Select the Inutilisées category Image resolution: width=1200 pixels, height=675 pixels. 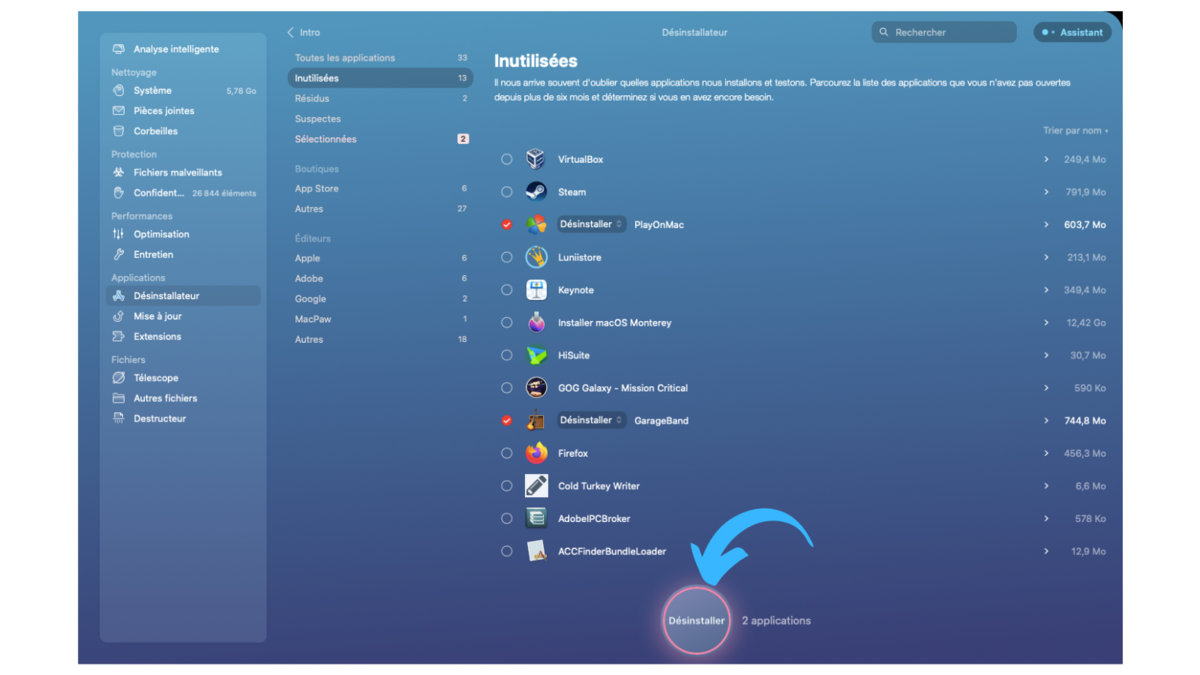[380, 78]
